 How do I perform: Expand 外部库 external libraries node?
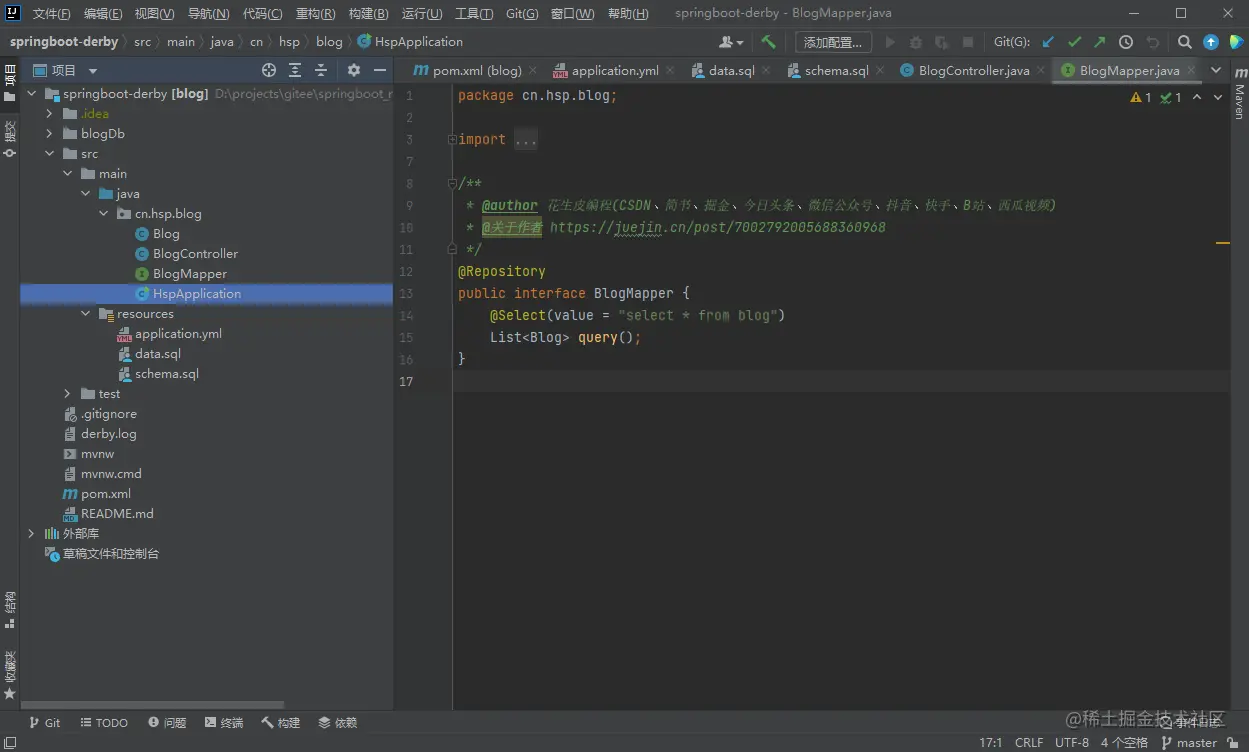(x=31, y=534)
